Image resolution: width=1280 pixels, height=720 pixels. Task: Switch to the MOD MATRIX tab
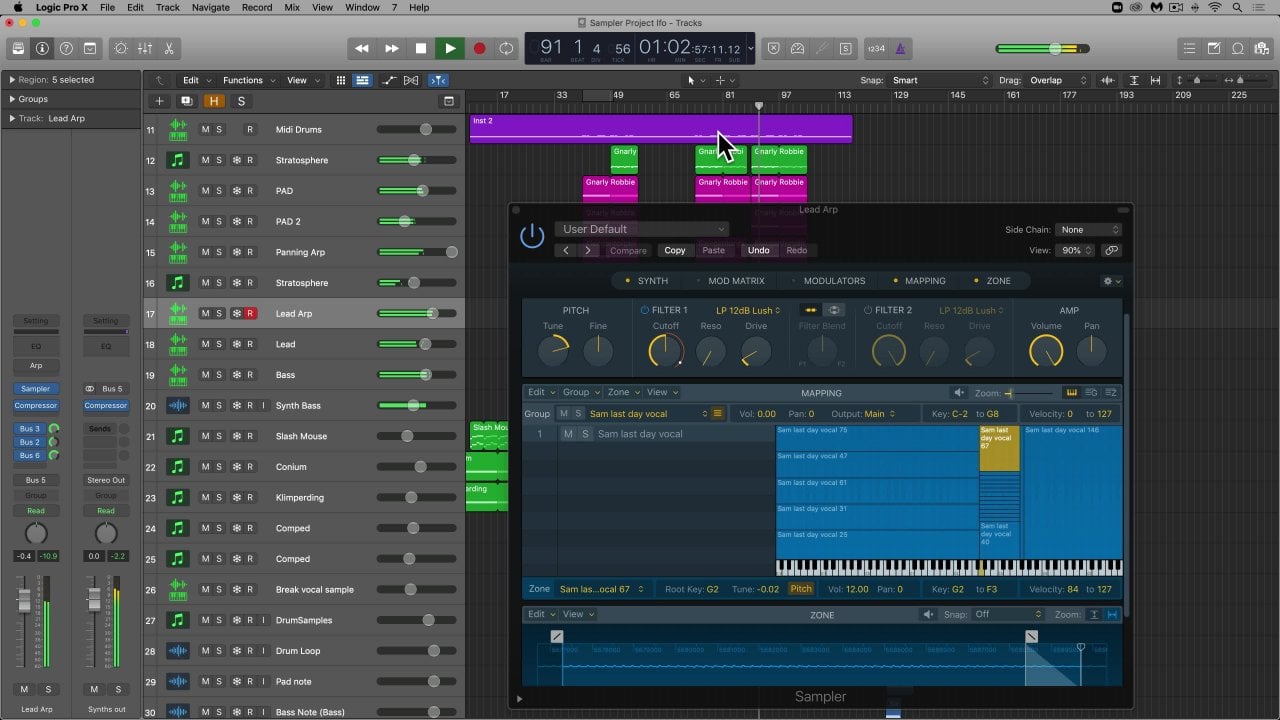pos(735,281)
